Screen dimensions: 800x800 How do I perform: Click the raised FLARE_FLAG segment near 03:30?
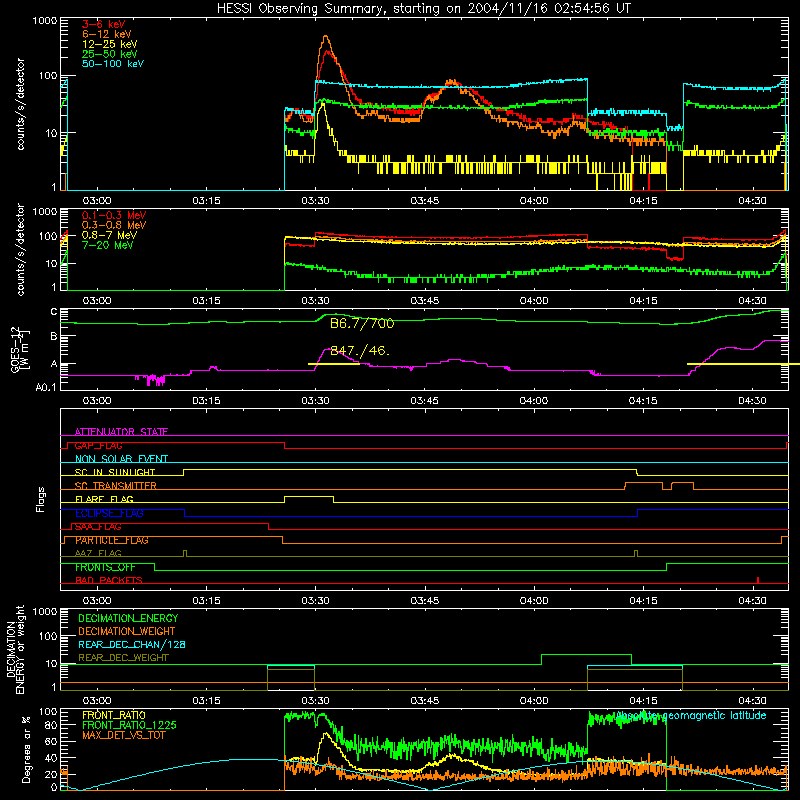click(x=309, y=496)
